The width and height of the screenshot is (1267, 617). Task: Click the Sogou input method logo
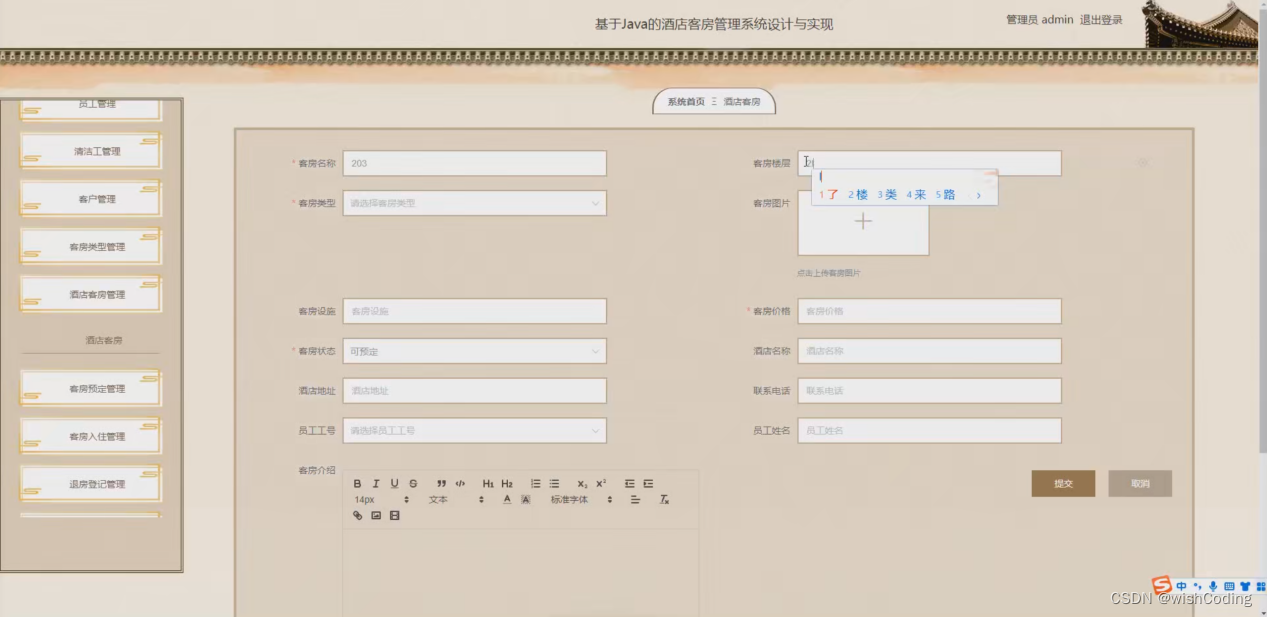pyautogui.click(x=1161, y=586)
